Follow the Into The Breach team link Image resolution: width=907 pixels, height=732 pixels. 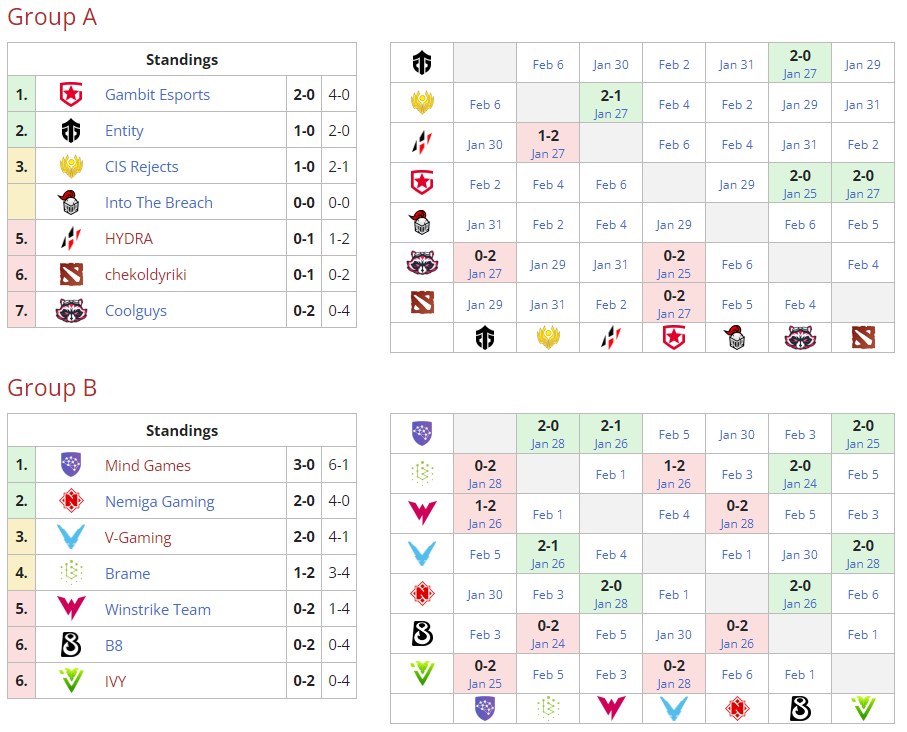coord(158,202)
